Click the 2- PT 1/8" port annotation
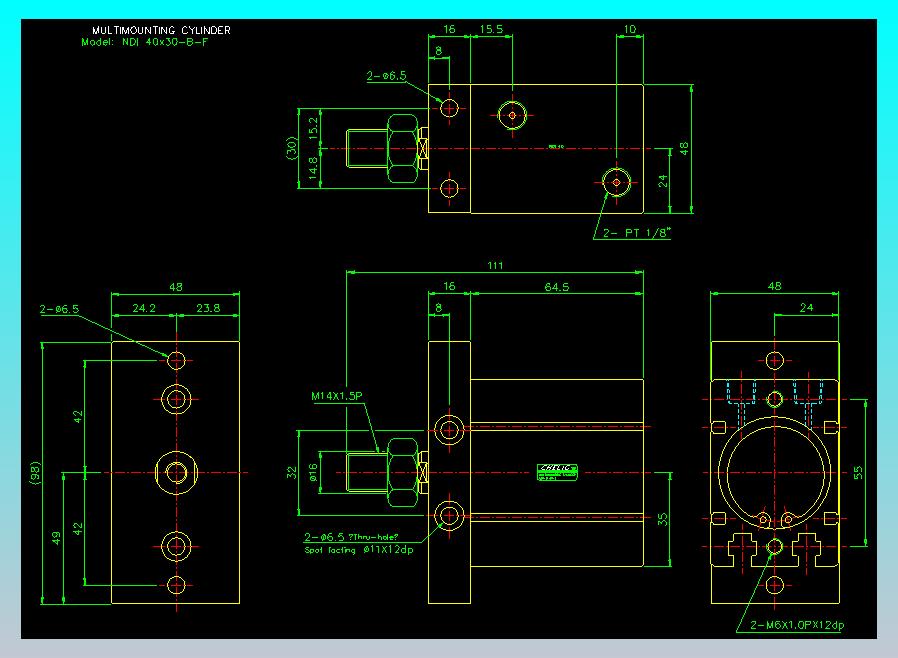Screen dimensions: 898x658 coord(637,233)
